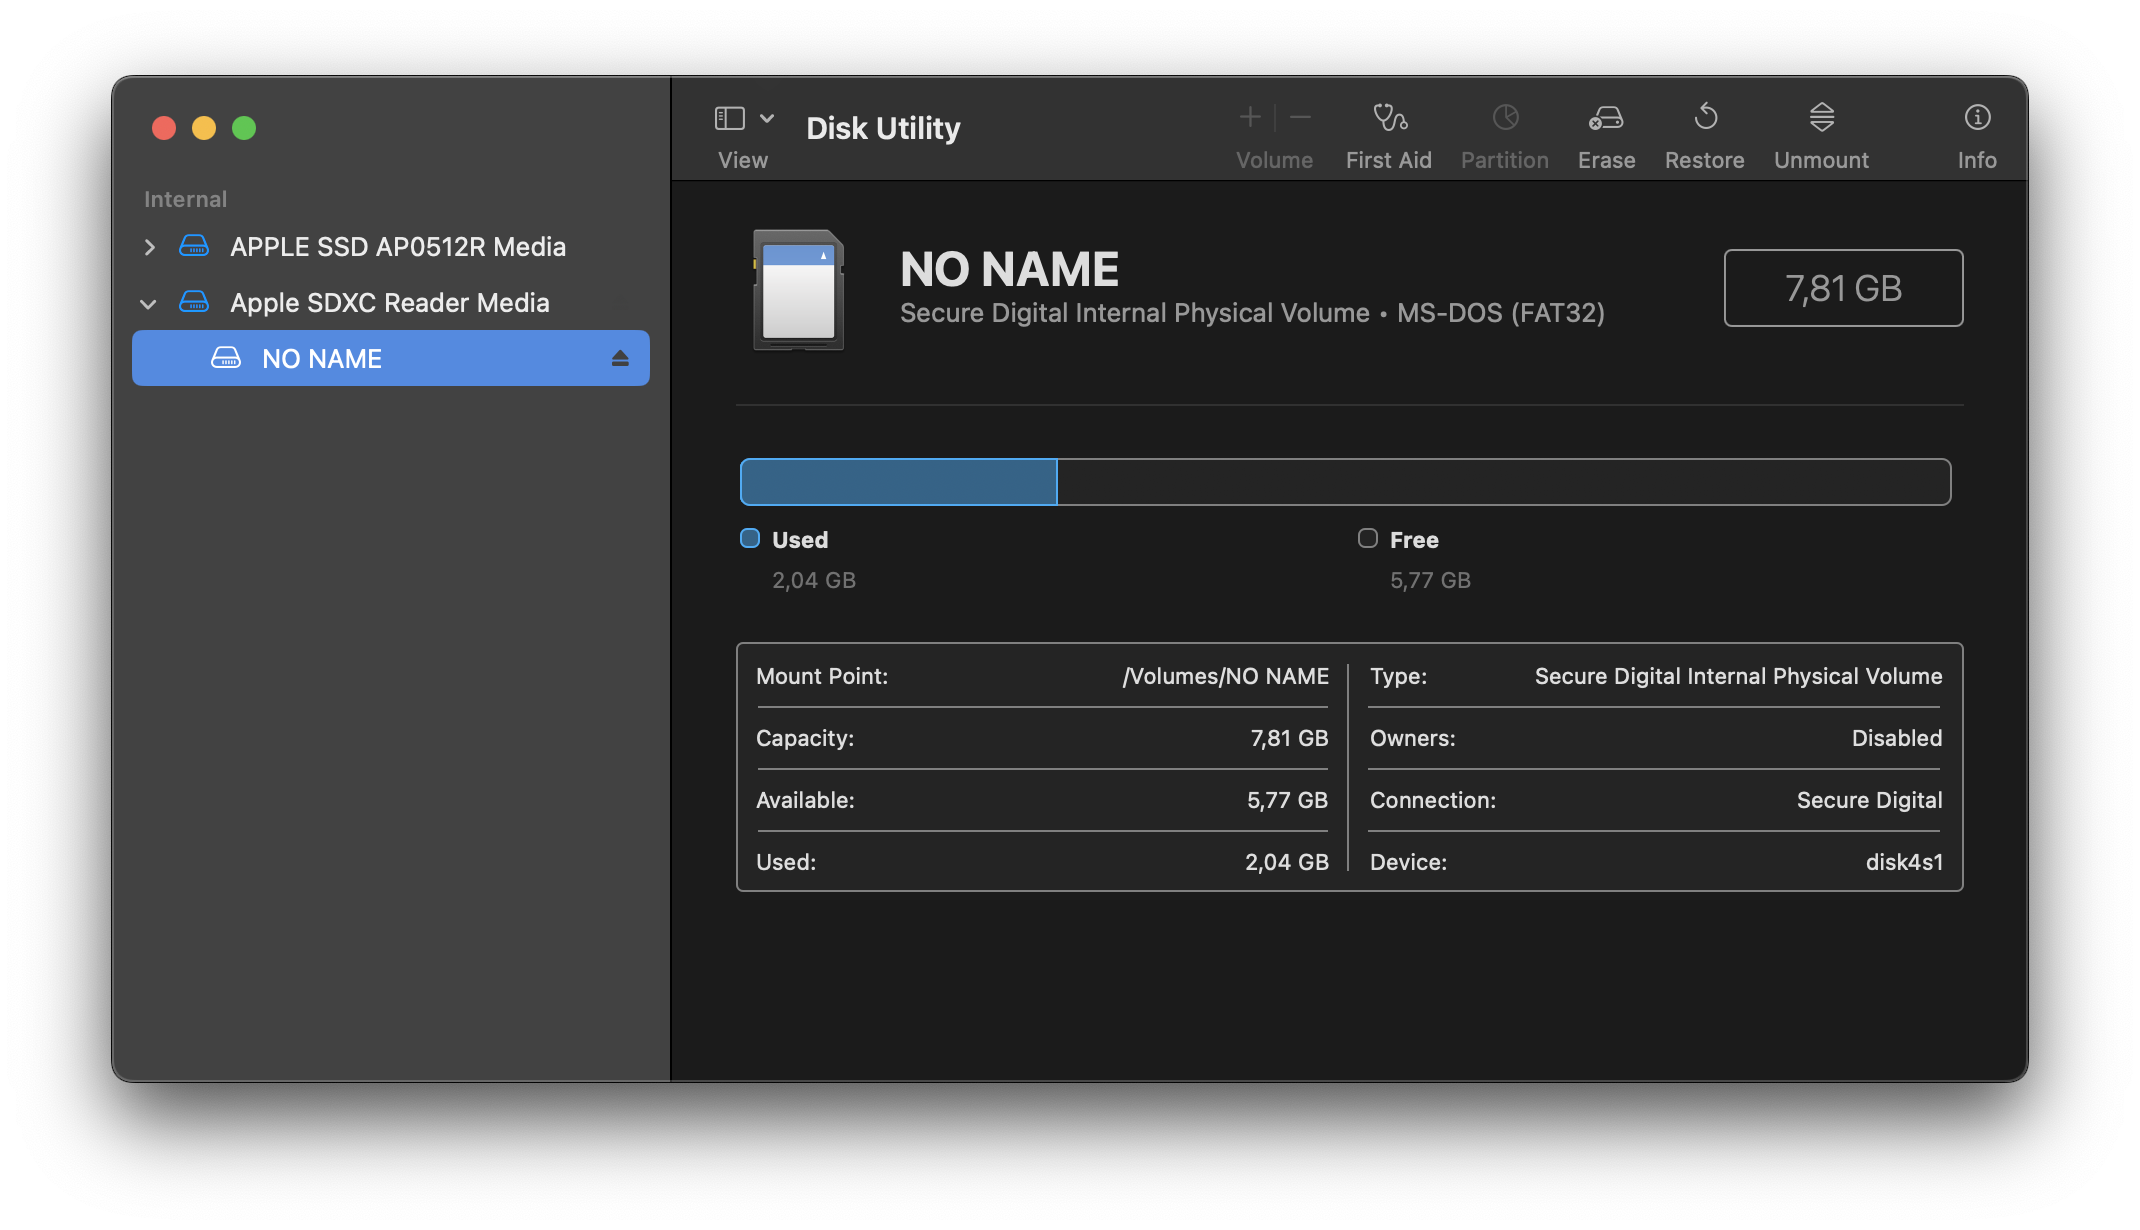The height and width of the screenshot is (1230, 2140).
Task: Click the used portion of the storage bar
Action: [898, 482]
